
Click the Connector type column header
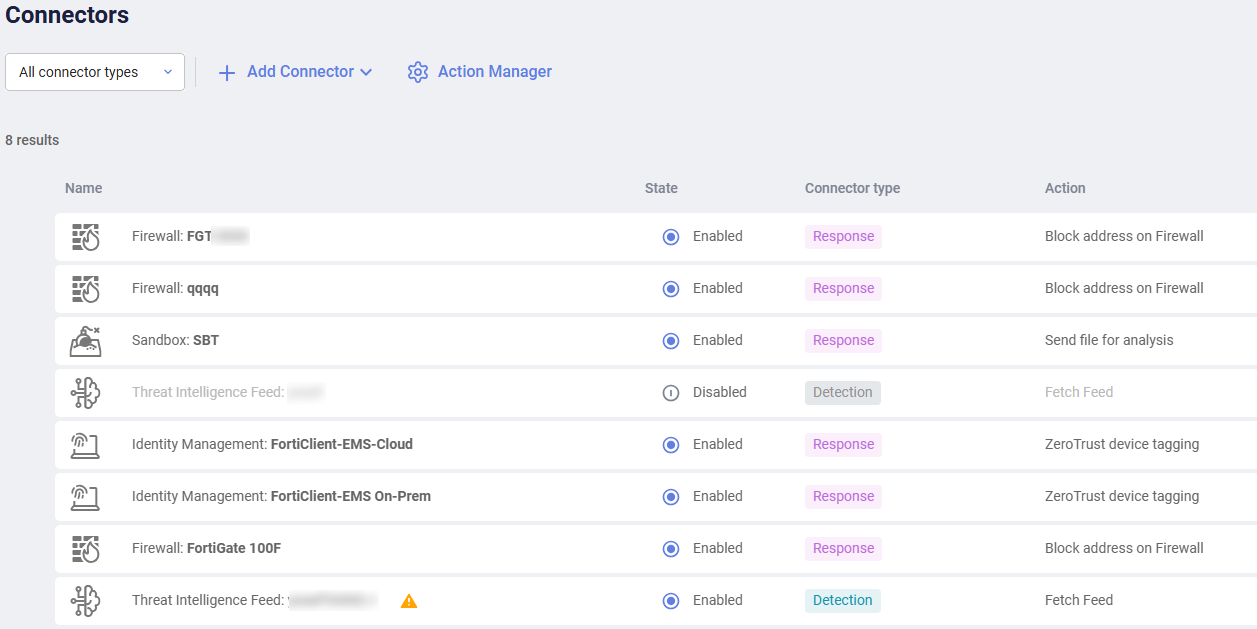[852, 188]
